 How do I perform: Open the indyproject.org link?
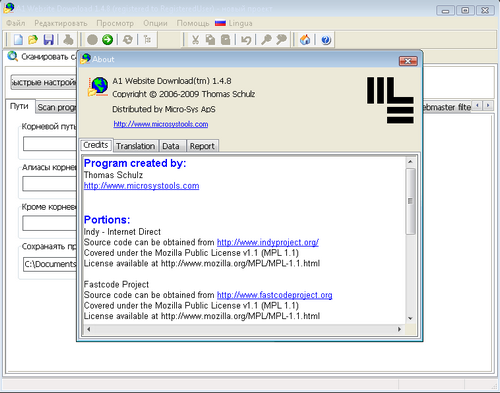(268, 242)
